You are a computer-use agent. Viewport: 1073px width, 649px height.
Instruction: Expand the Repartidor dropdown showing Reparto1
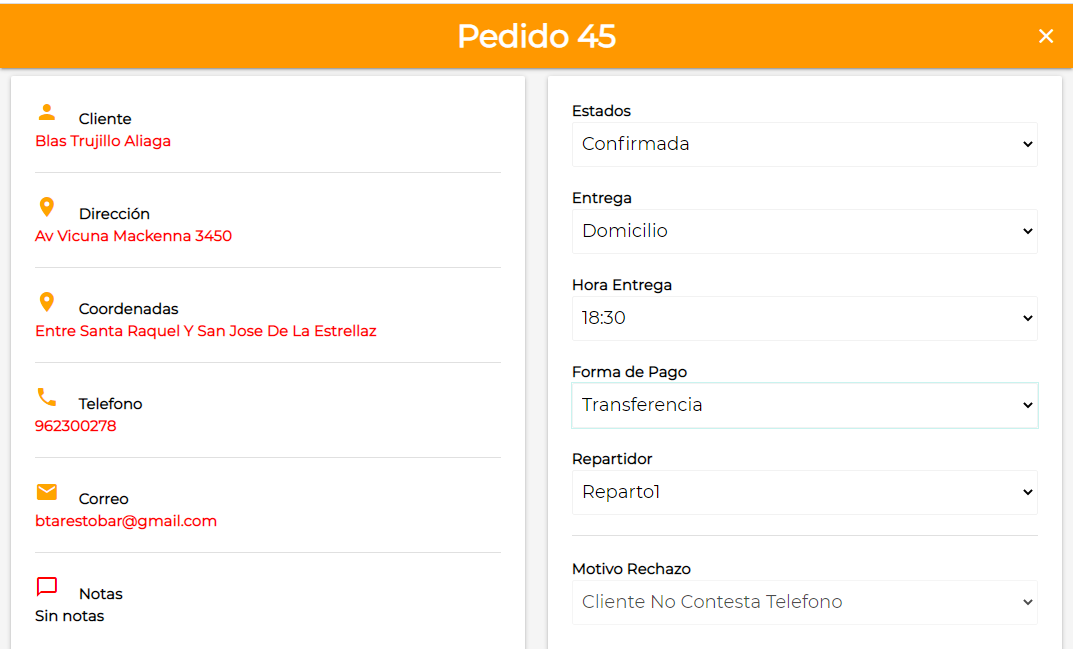(x=804, y=492)
